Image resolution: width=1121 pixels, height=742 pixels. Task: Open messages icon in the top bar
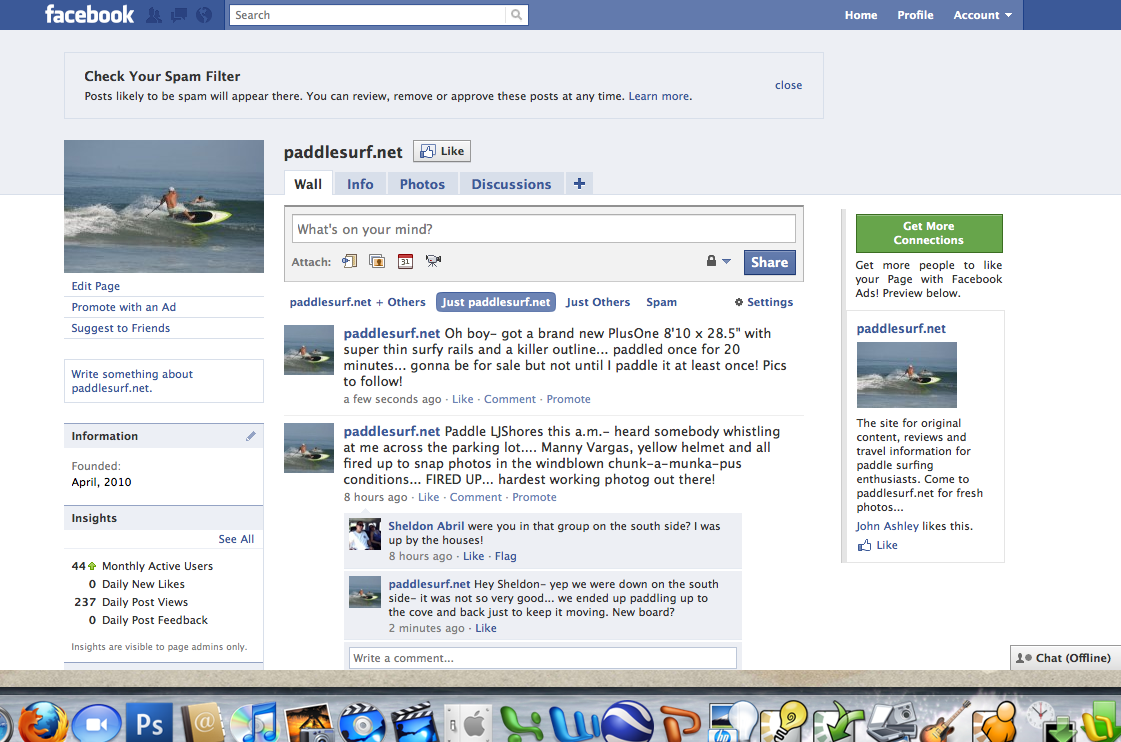pyautogui.click(x=178, y=15)
